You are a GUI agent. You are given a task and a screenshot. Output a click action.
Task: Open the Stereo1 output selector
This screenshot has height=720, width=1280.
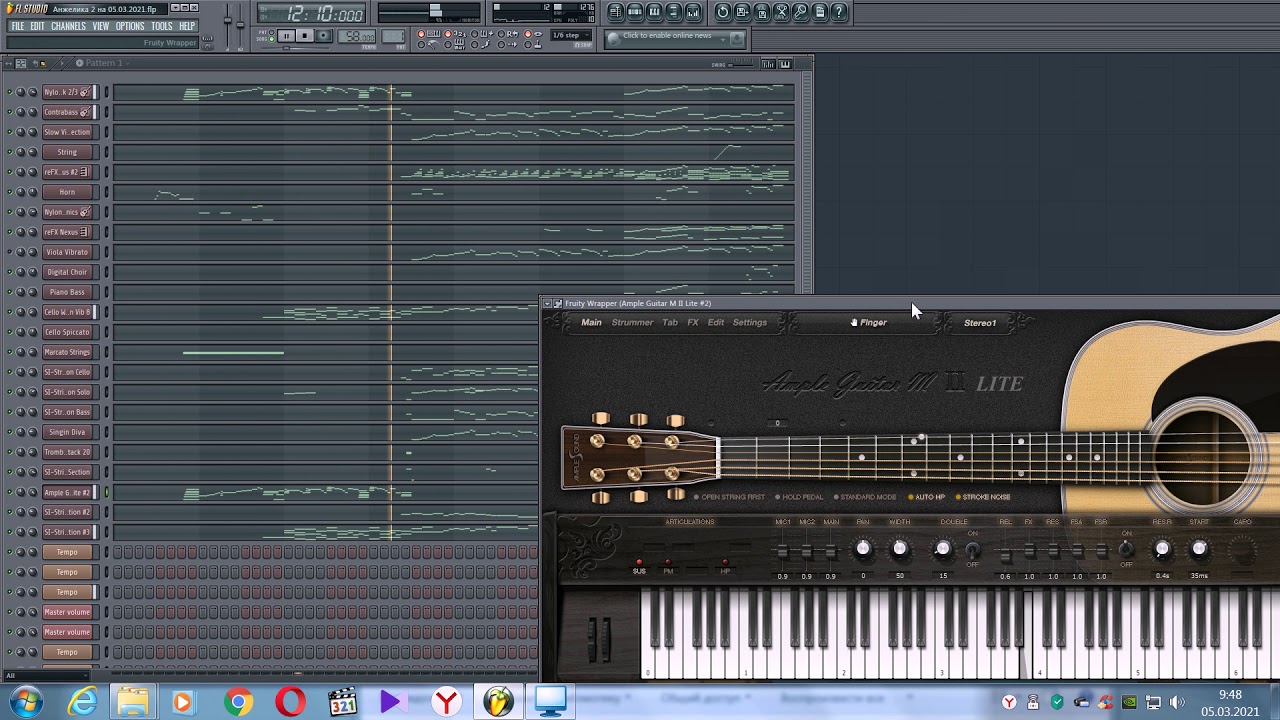point(980,323)
